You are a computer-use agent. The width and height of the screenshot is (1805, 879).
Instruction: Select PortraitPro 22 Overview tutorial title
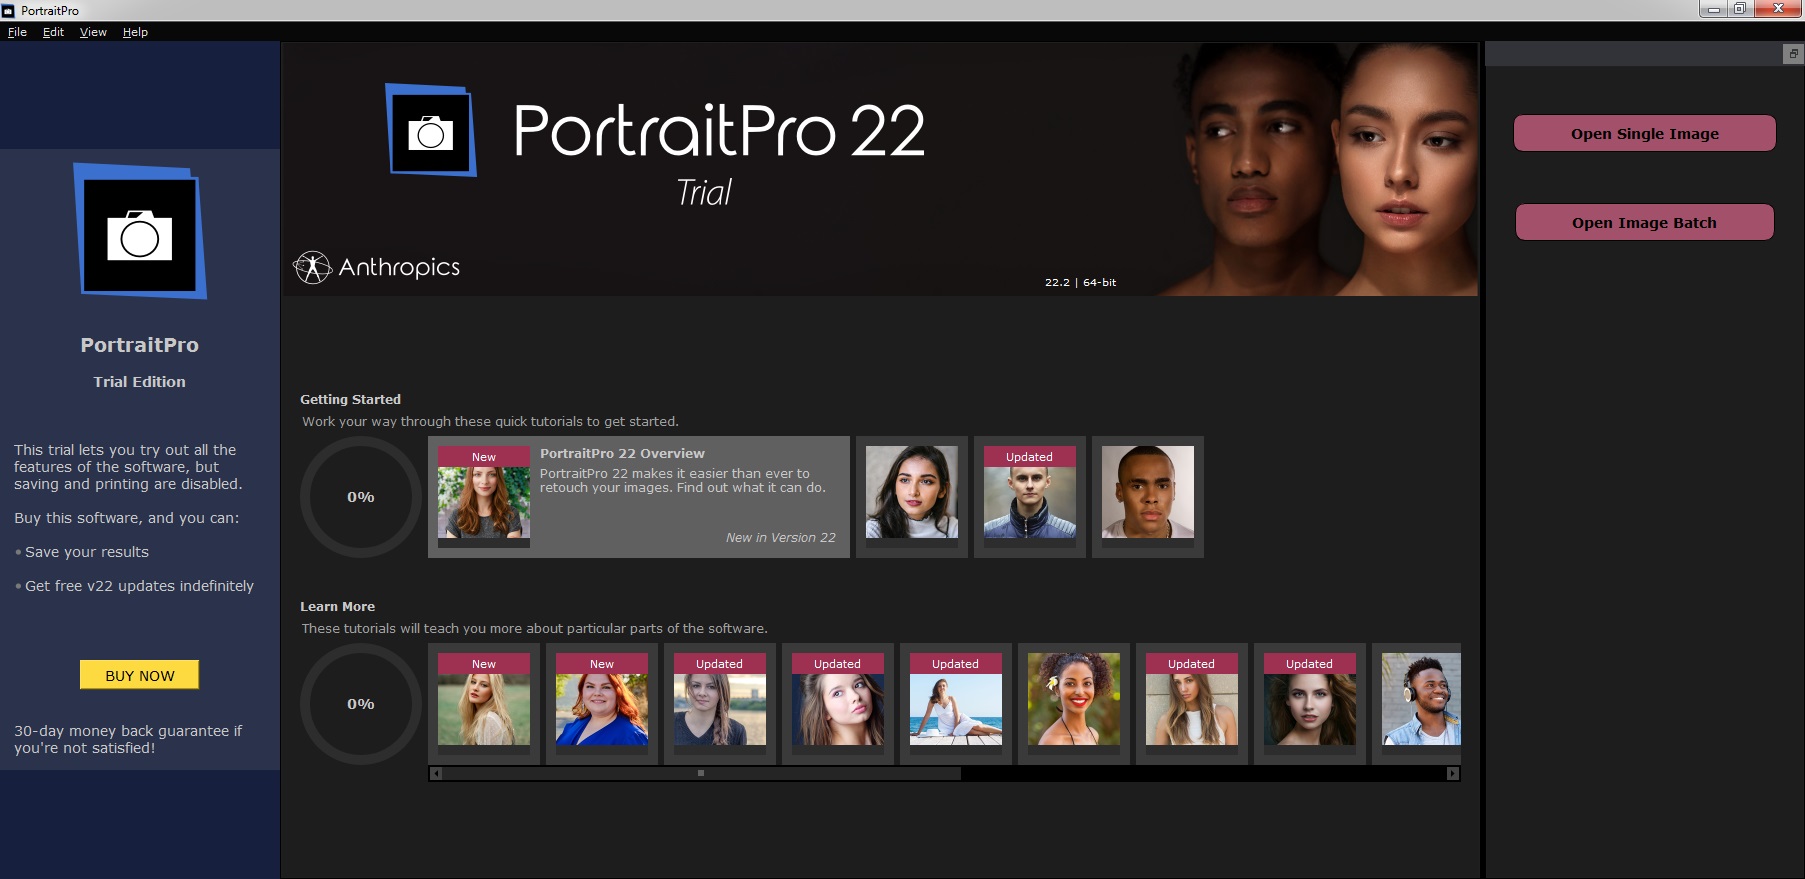(622, 453)
